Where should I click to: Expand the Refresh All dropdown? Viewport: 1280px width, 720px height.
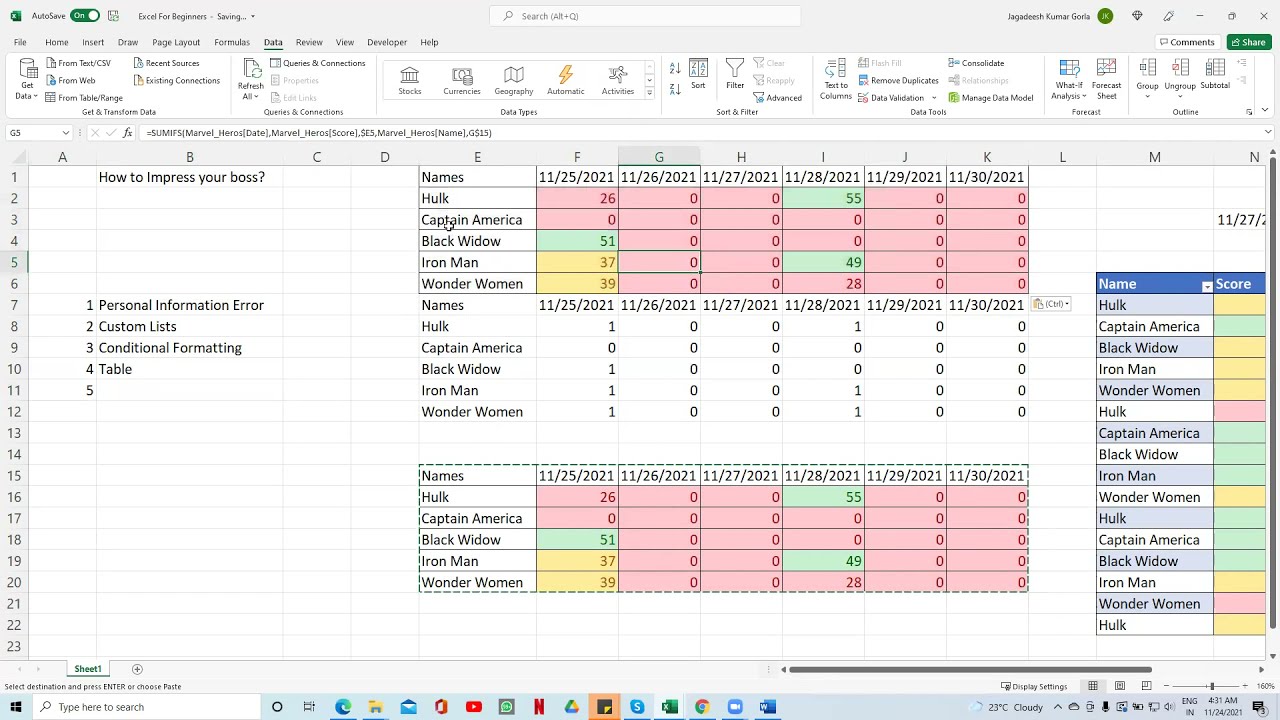tap(250, 91)
